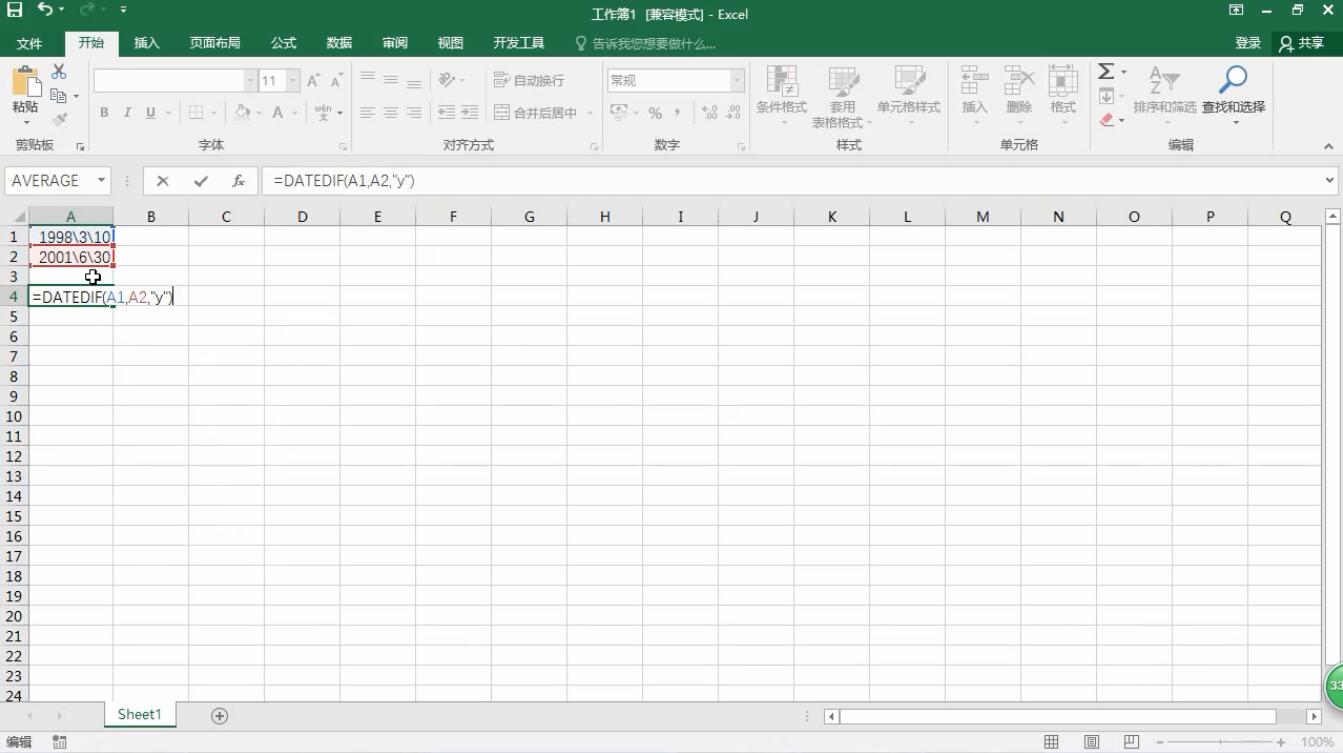Toggle Underline formatting button

[x=151, y=113]
